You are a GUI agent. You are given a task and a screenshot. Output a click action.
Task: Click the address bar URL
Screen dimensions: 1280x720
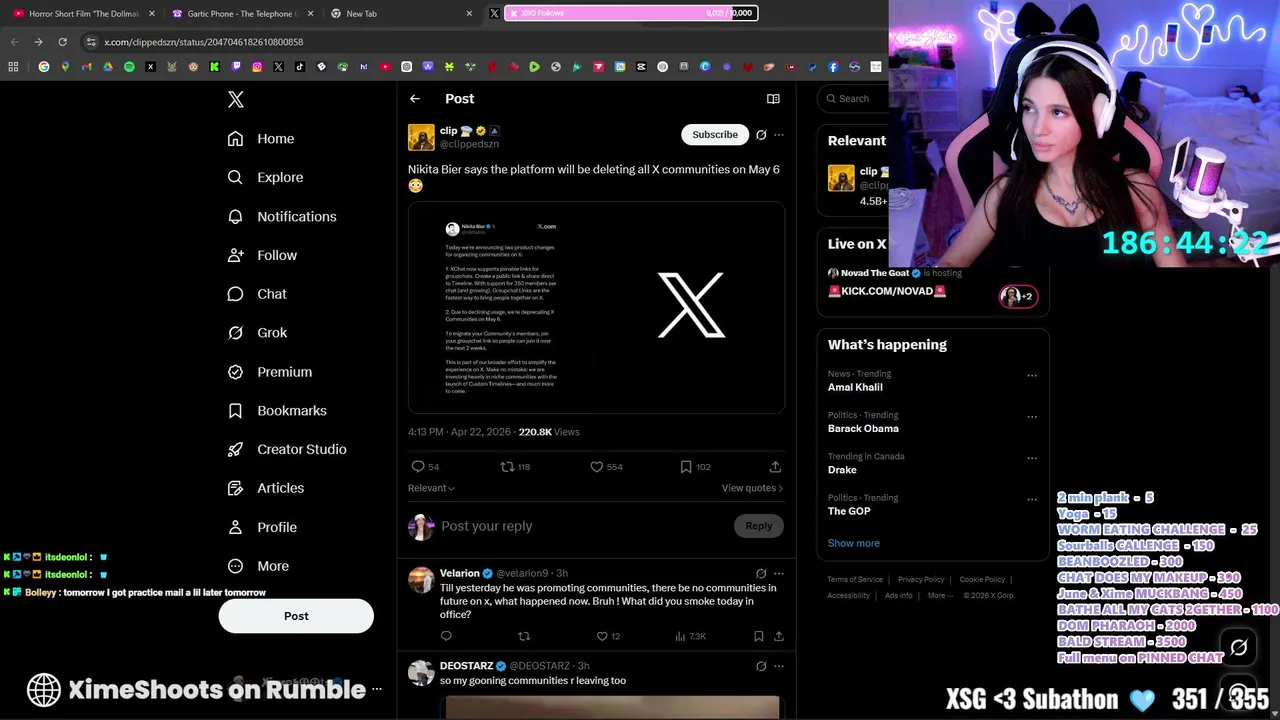204,42
